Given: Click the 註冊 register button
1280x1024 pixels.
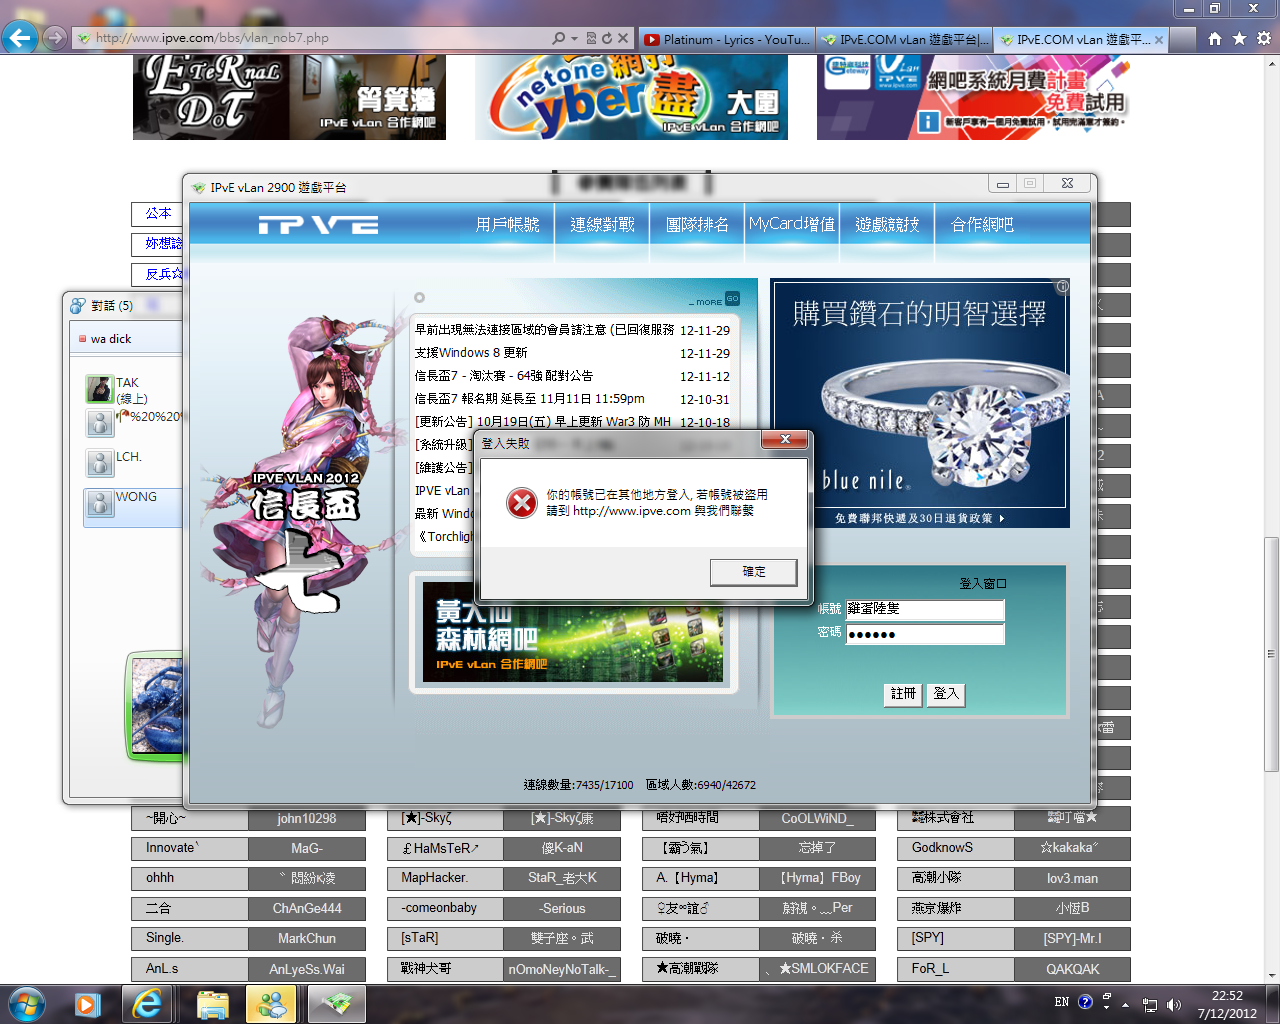Looking at the screenshot, I should click(903, 694).
